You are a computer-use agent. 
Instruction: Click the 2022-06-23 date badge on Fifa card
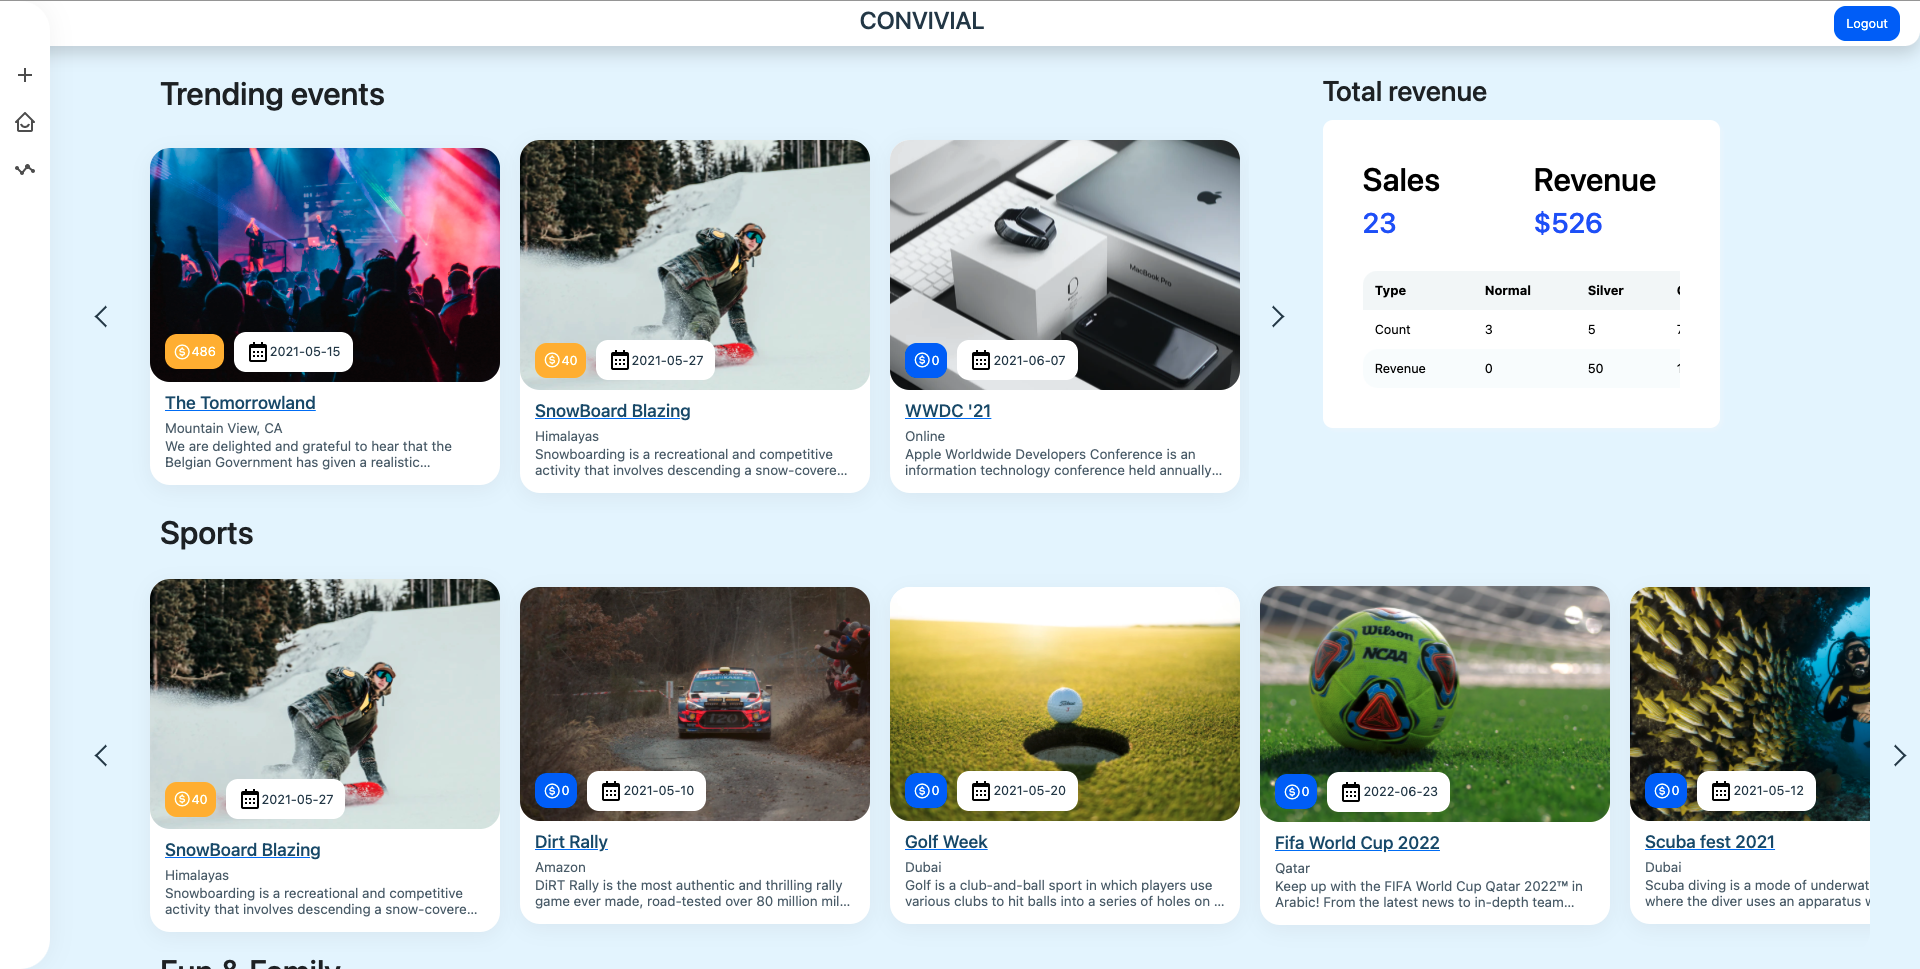pos(1388,792)
